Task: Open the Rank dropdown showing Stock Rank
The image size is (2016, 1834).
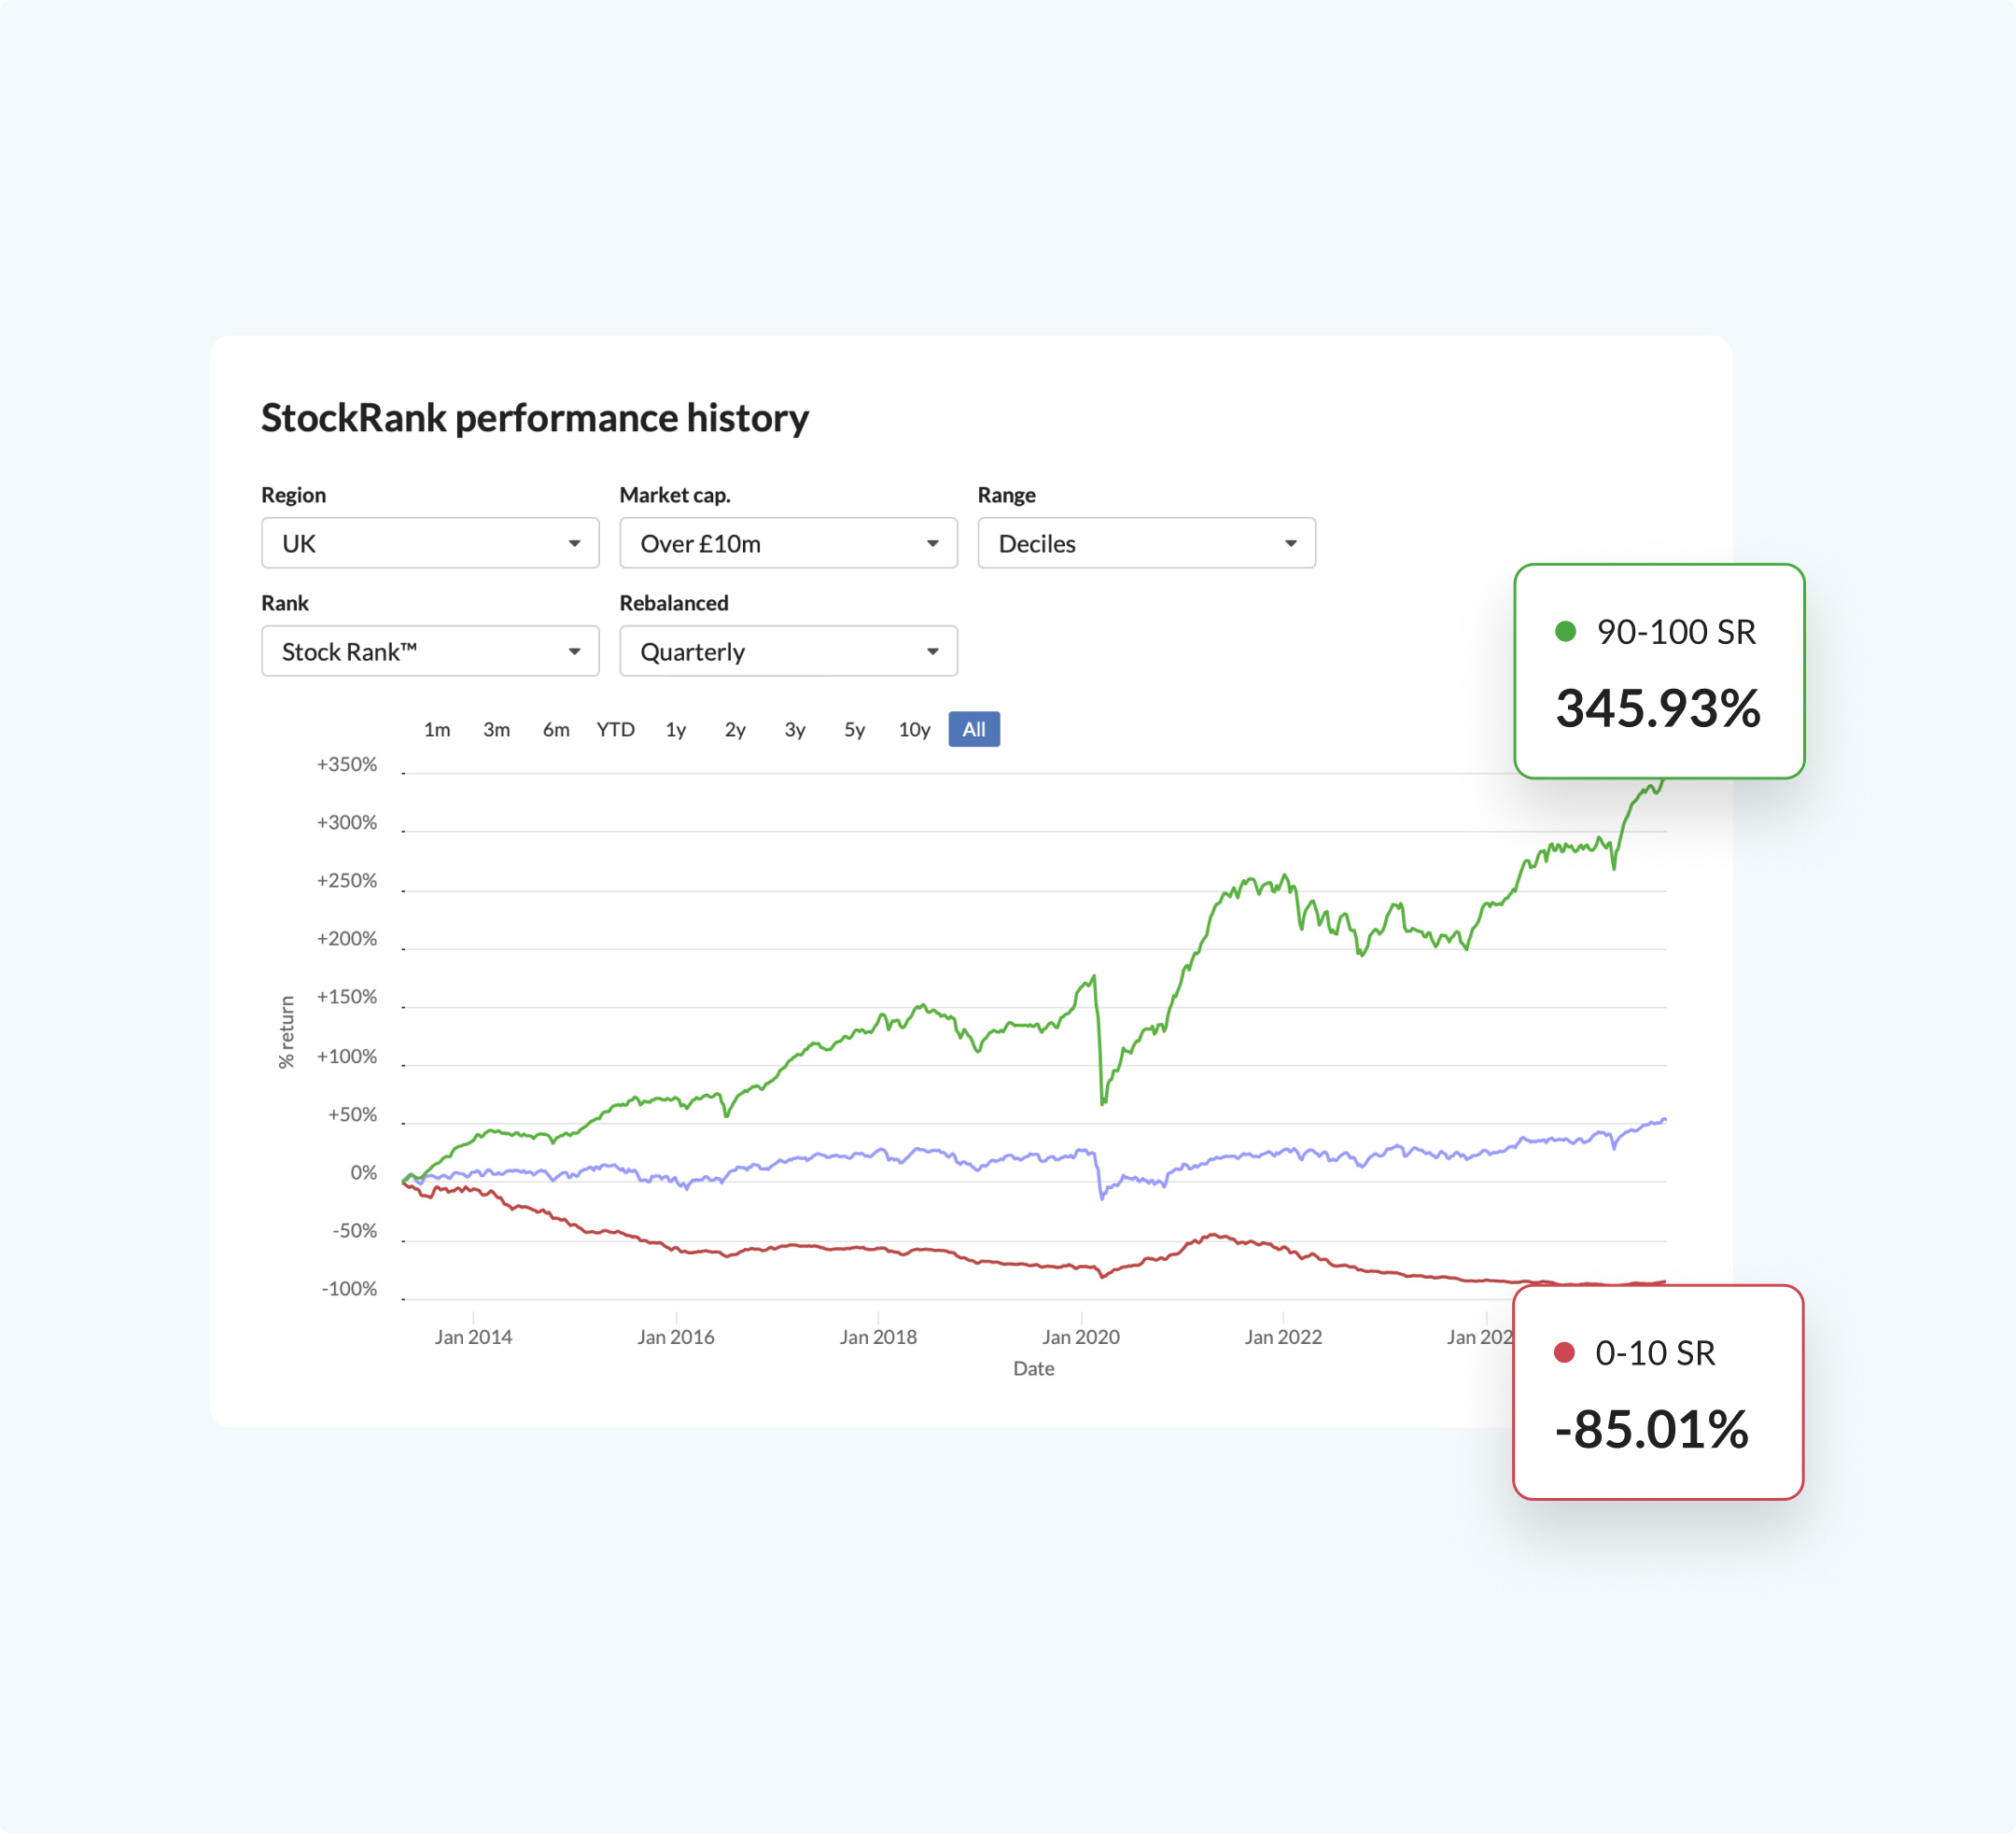Action: [430, 651]
